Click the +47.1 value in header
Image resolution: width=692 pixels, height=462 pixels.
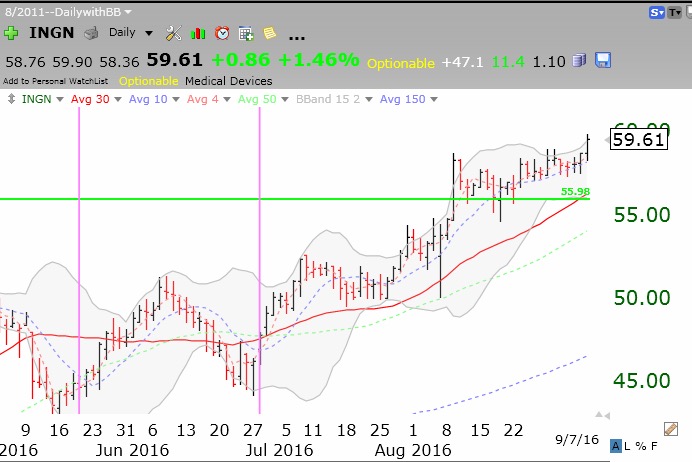[x=463, y=62]
